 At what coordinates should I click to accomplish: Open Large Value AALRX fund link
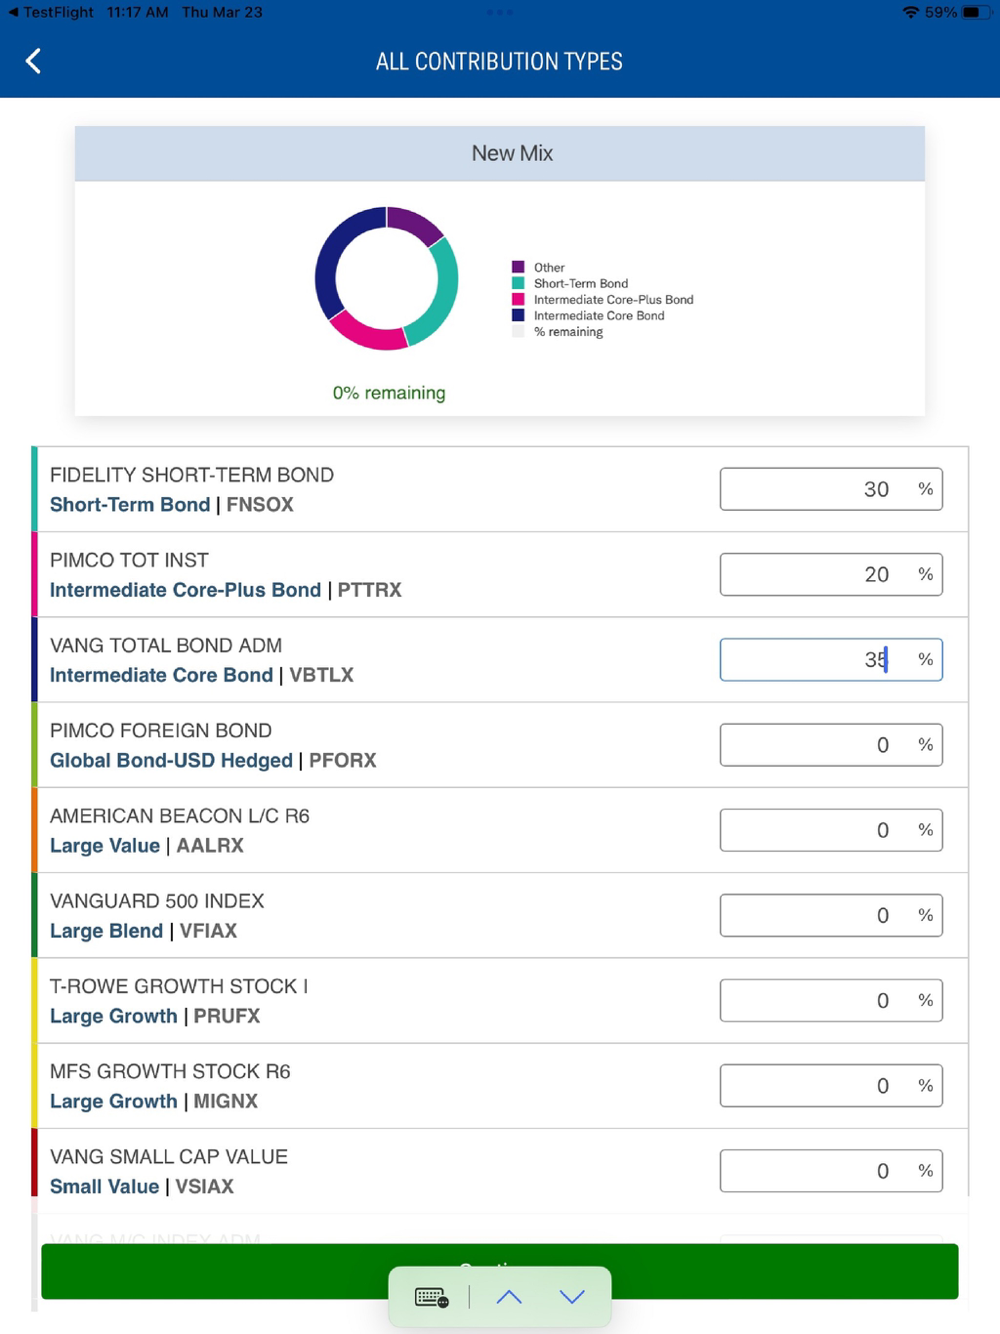pyautogui.click(x=147, y=845)
